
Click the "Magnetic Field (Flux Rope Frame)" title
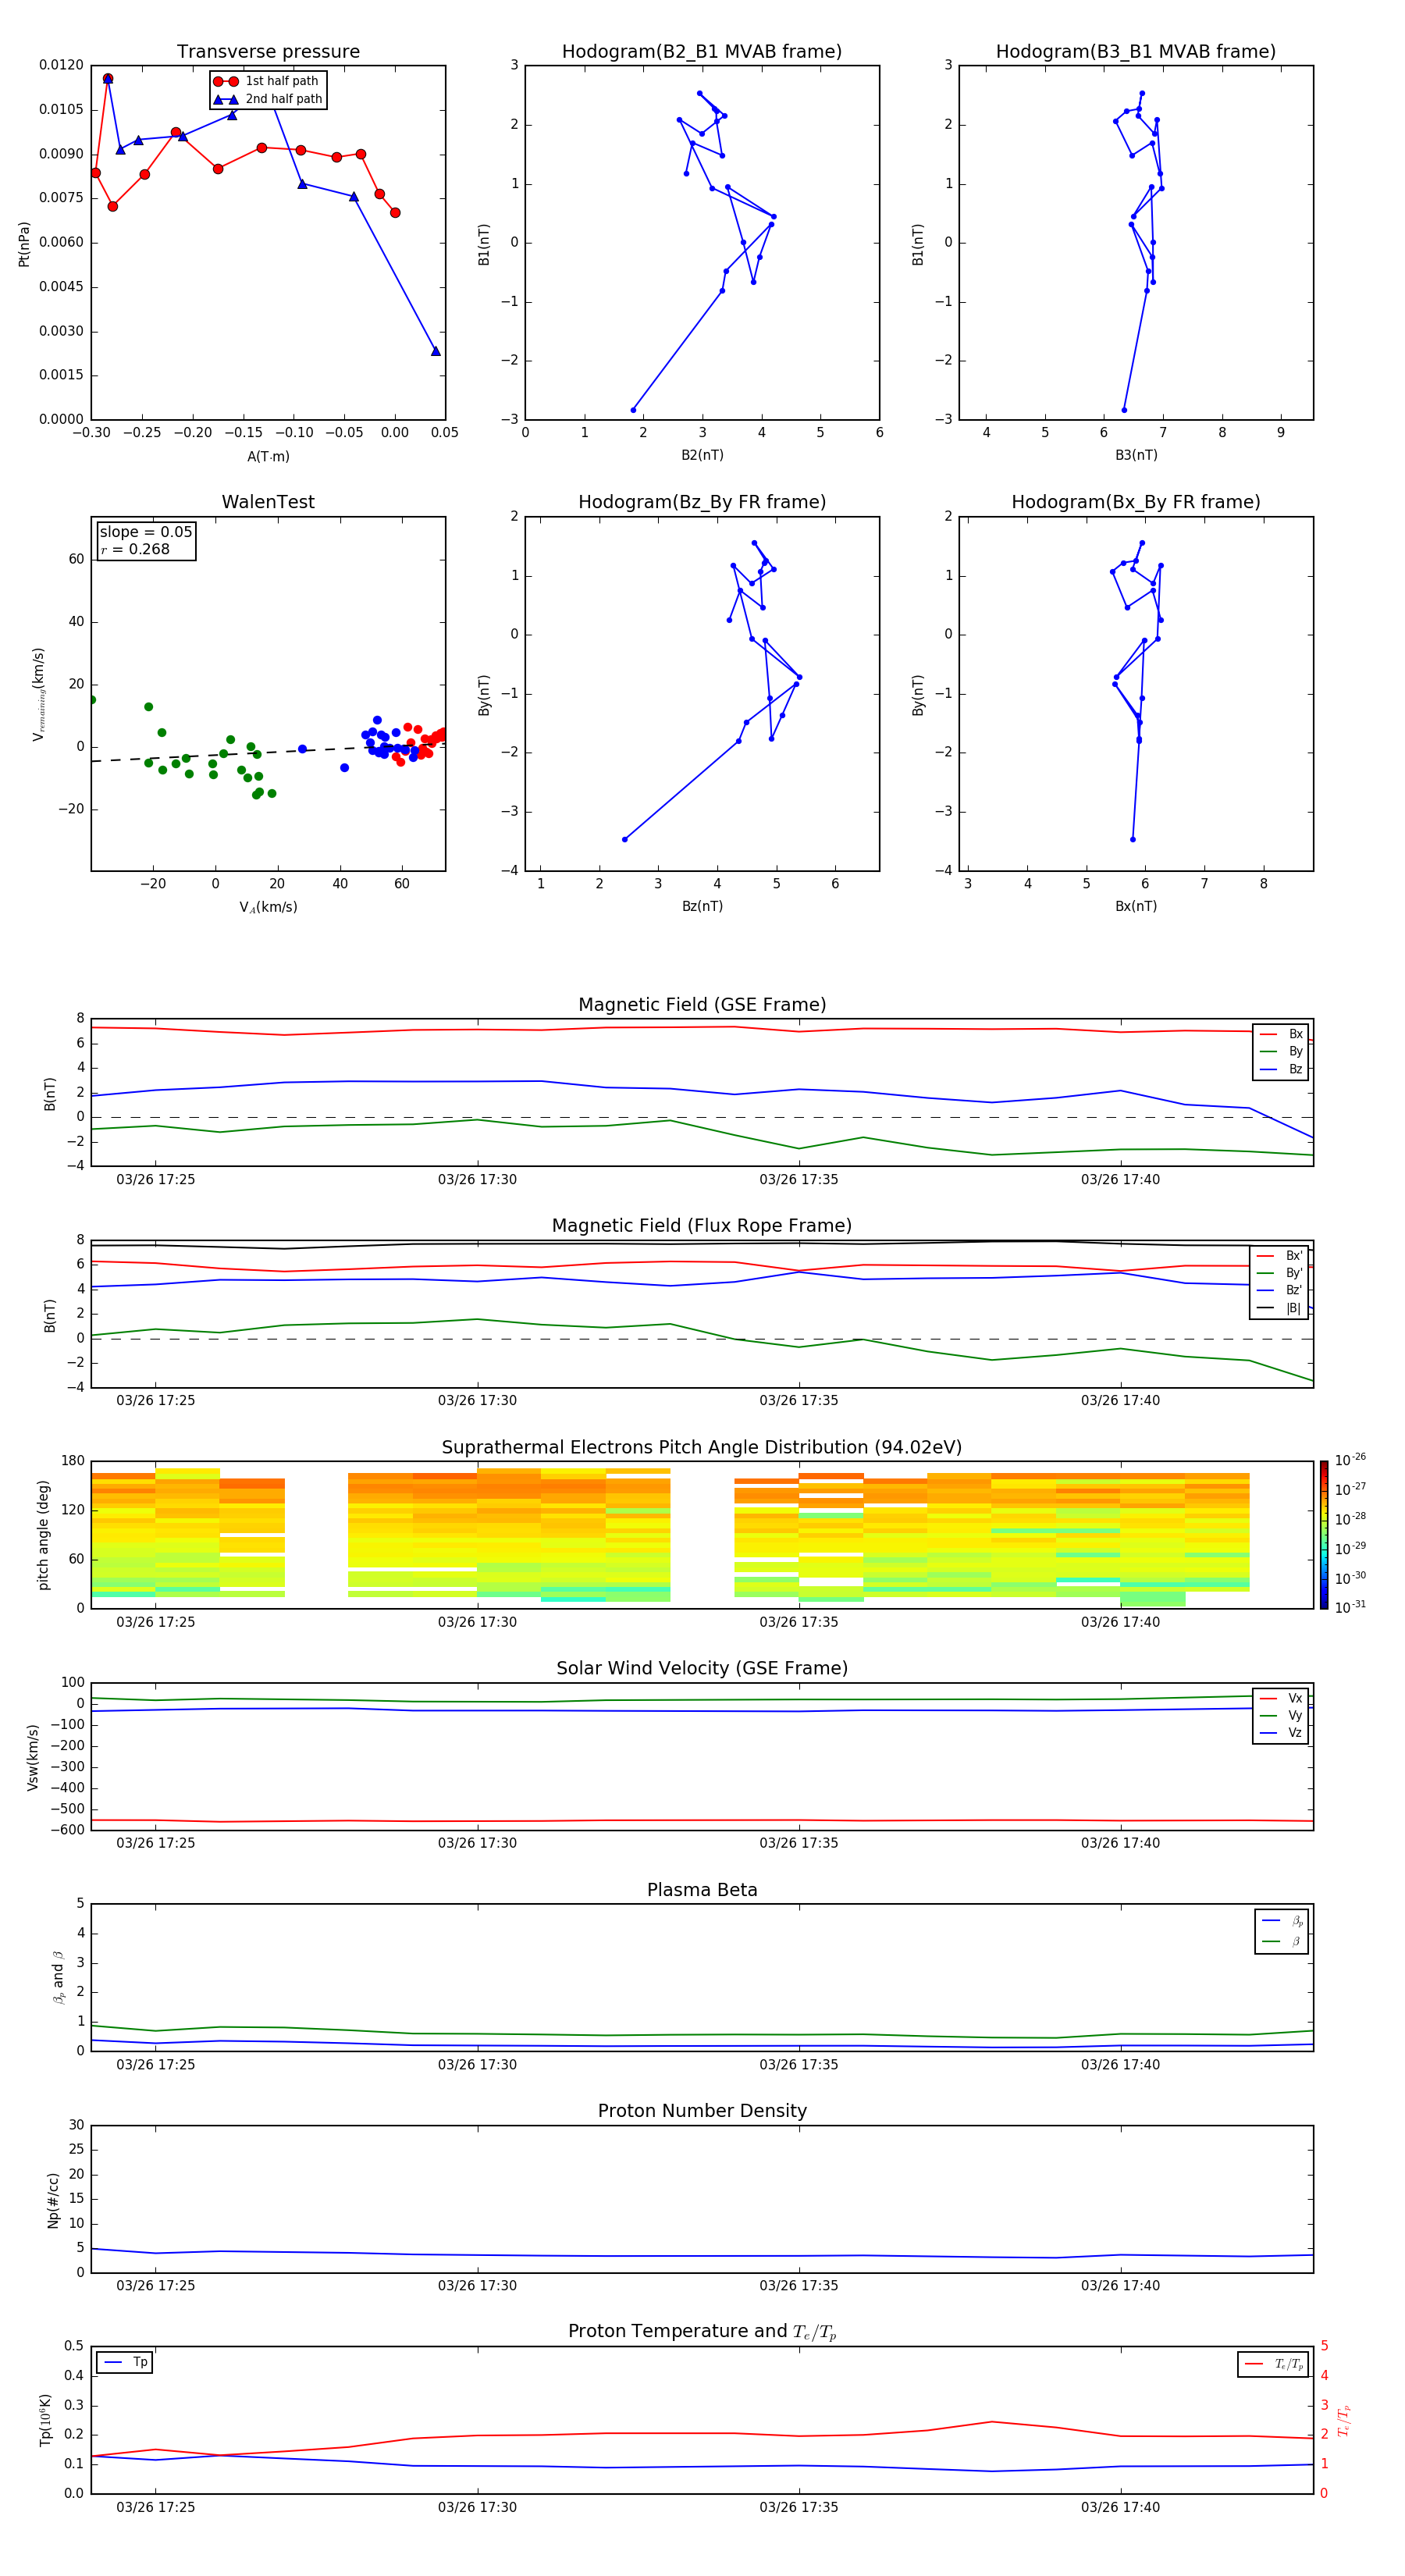click(x=702, y=1226)
